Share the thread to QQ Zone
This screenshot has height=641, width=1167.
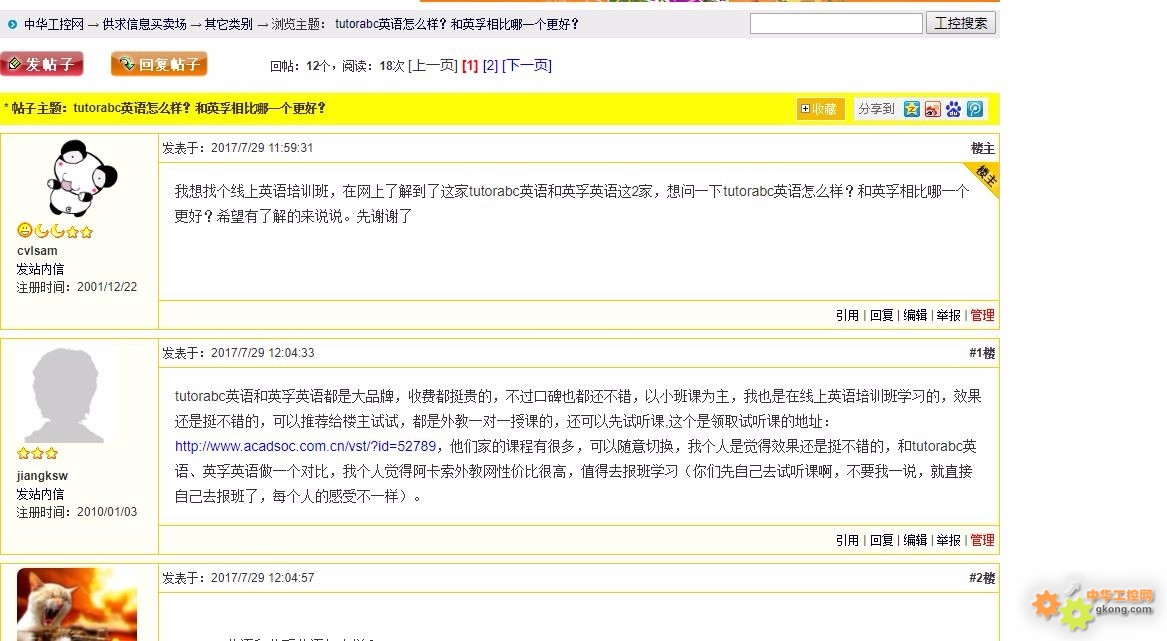[912, 109]
